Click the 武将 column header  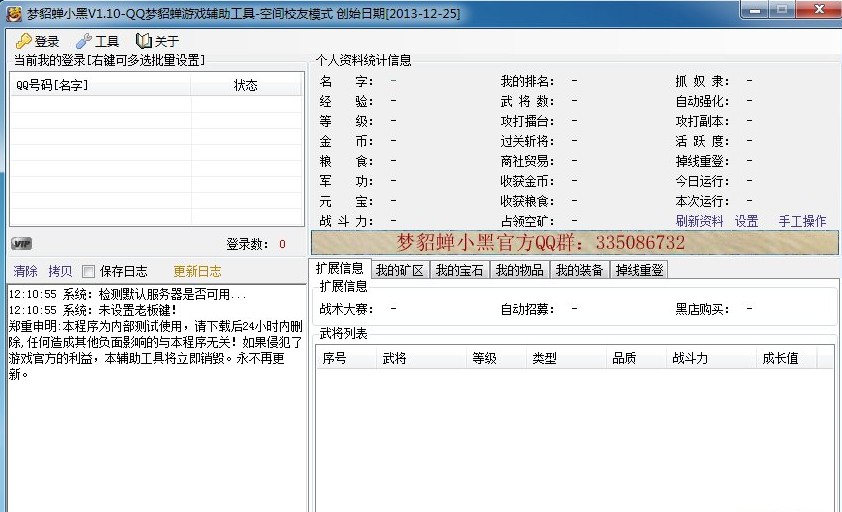420,358
